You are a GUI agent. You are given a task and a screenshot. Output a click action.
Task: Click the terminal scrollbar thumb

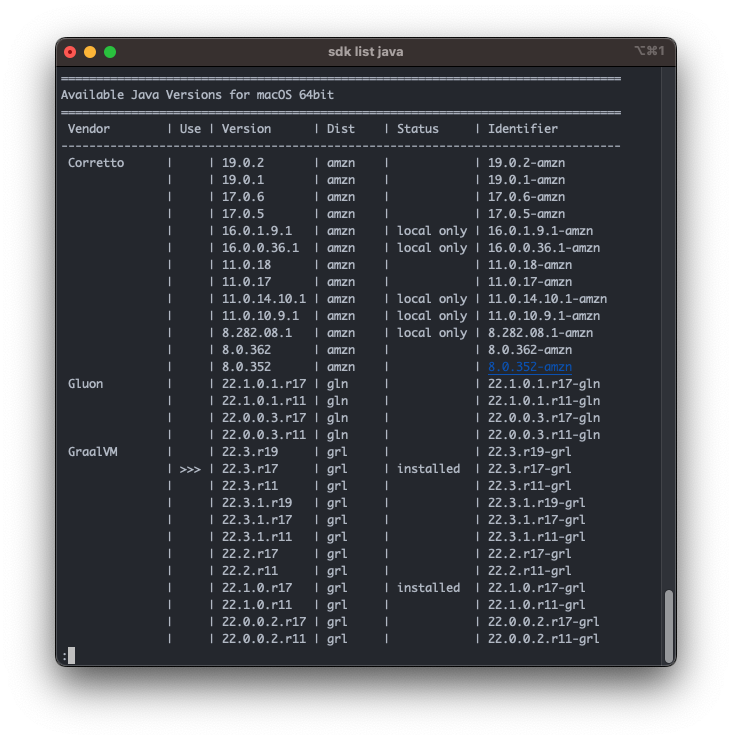pos(668,626)
